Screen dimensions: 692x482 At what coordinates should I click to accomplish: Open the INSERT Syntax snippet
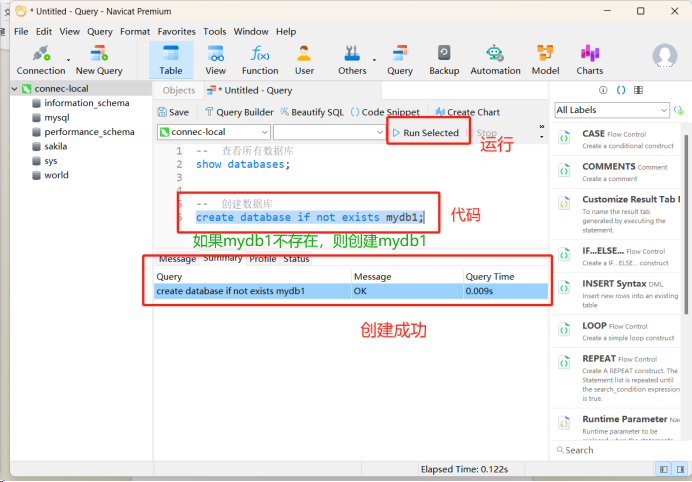tap(618, 294)
